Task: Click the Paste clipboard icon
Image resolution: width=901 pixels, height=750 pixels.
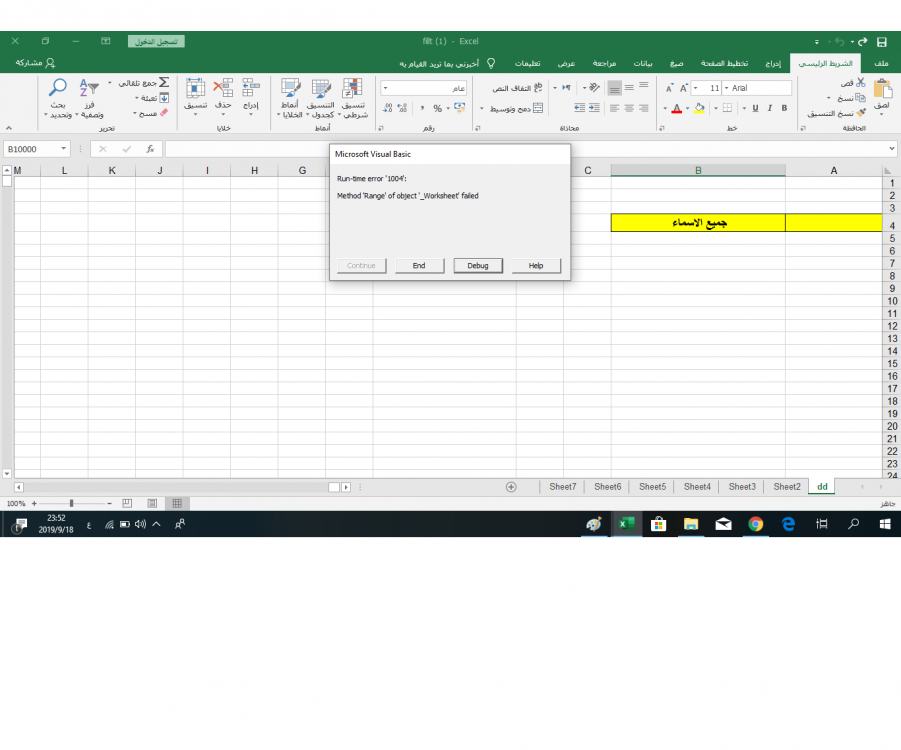Action: pyautogui.click(x=882, y=90)
